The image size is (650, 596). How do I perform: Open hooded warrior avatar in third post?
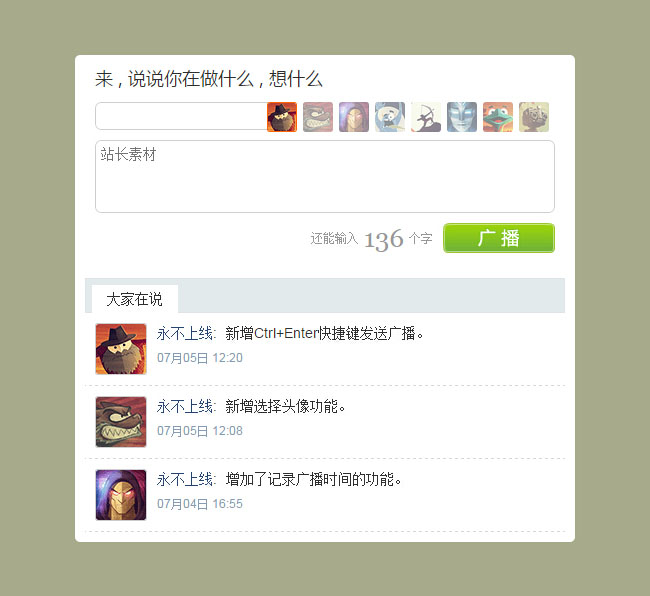click(x=121, y=495)
